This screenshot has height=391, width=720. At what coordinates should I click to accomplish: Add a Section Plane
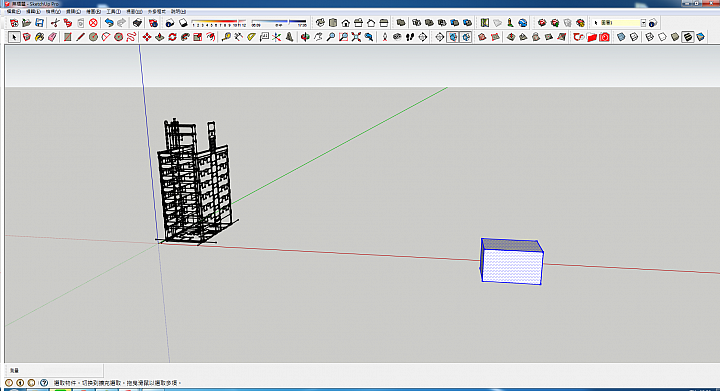pos(439,37)
